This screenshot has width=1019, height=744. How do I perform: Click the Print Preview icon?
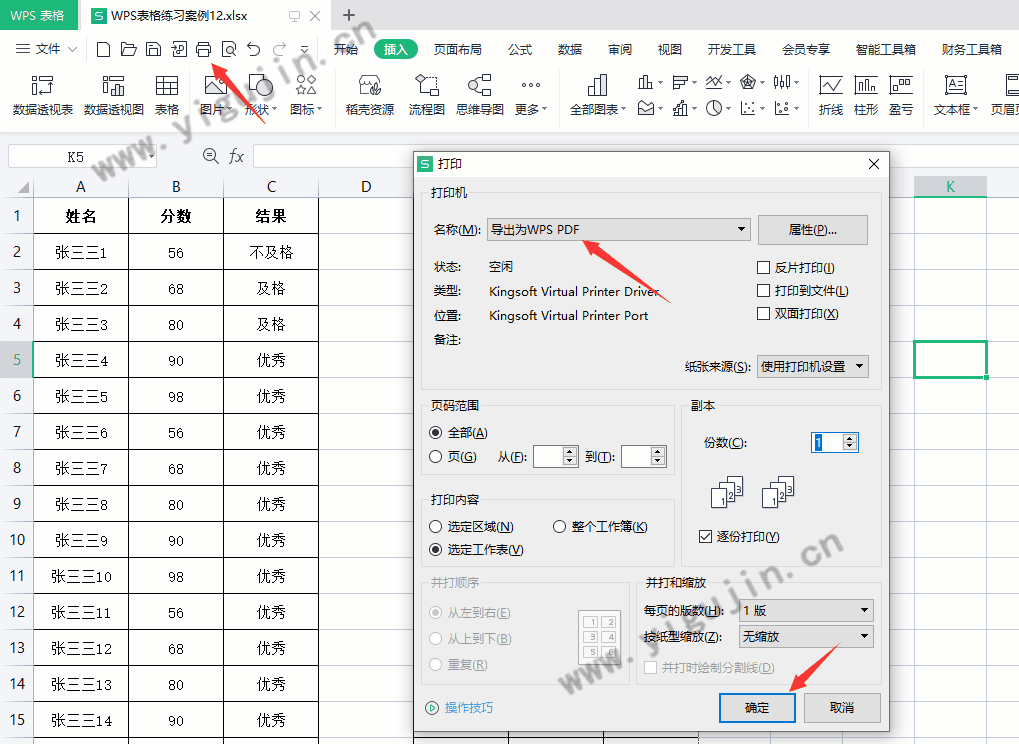pos(229,49)
